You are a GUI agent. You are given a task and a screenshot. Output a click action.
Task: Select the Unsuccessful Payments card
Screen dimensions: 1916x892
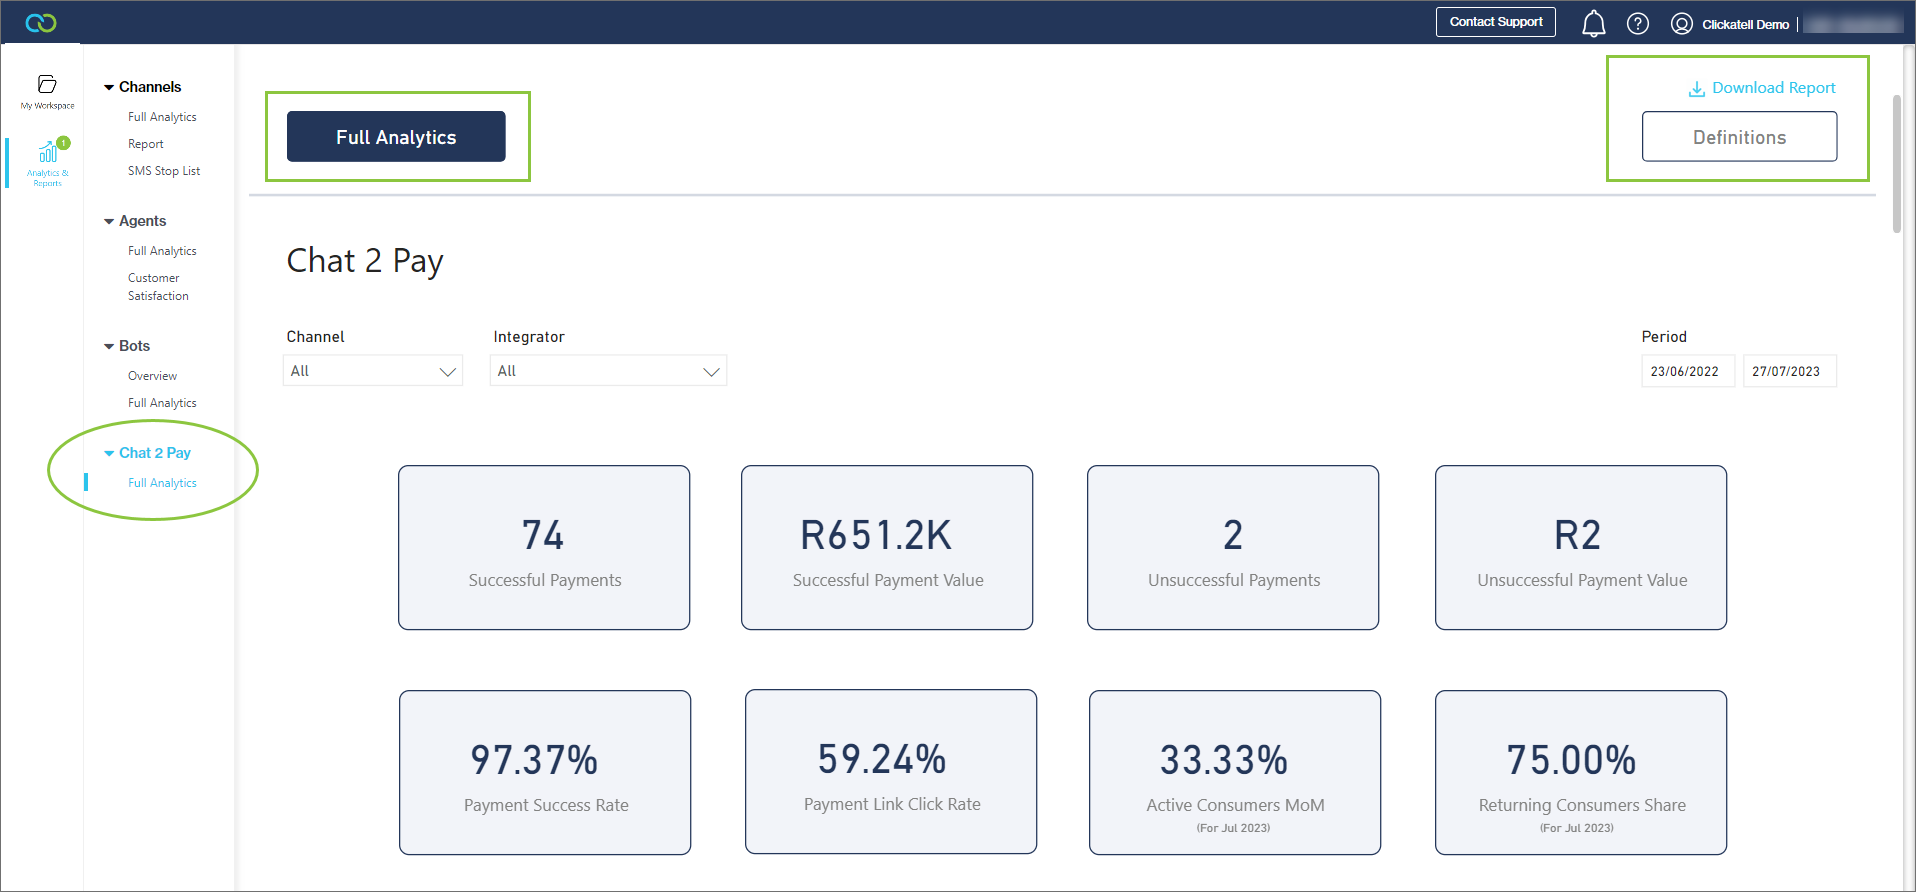point(1233,548)
